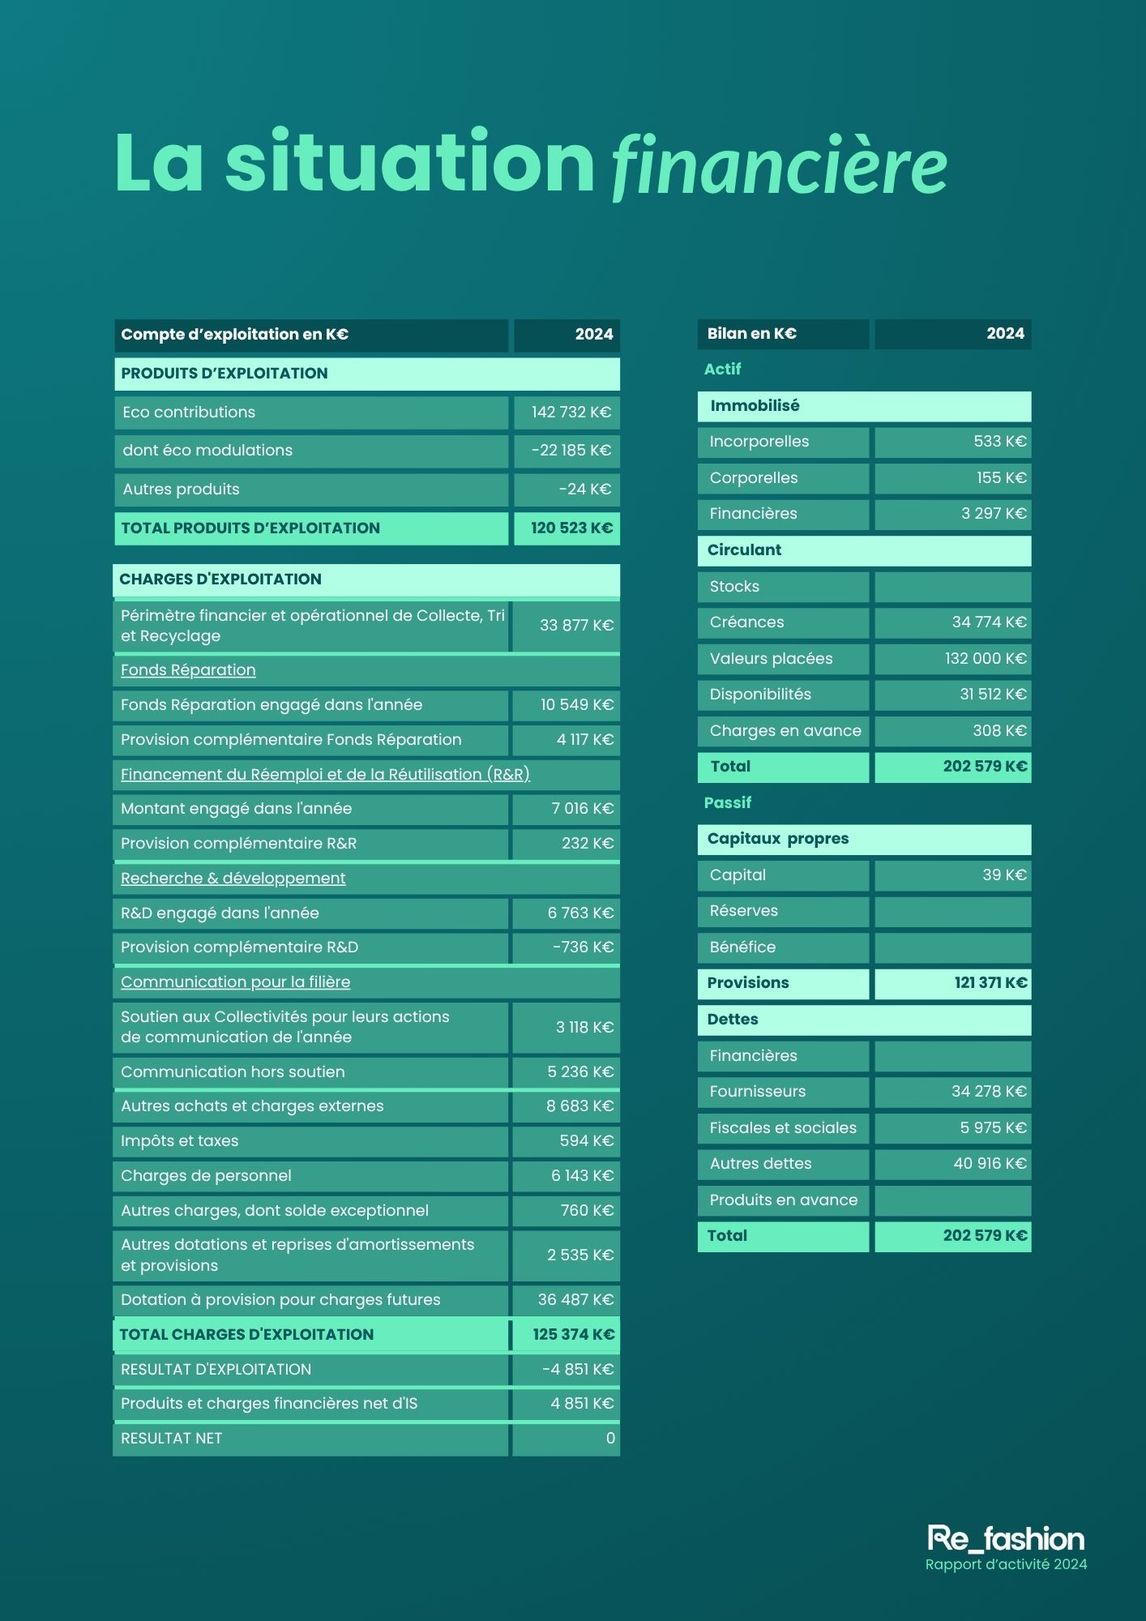This screenshot has width=1146, height=1621.
Task: Click the La situation financière title
Action: click(530, 162)
